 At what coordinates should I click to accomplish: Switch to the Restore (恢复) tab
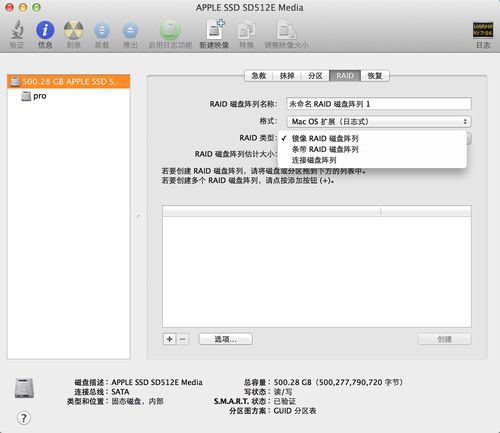[x=375, y=76]
